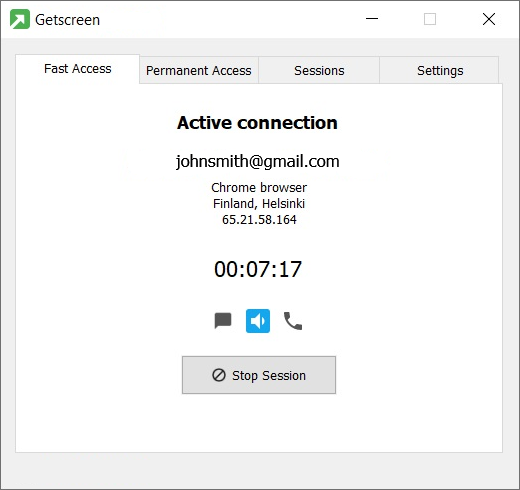
Task: Click the Active connection heading
Action: coord(257,123)
